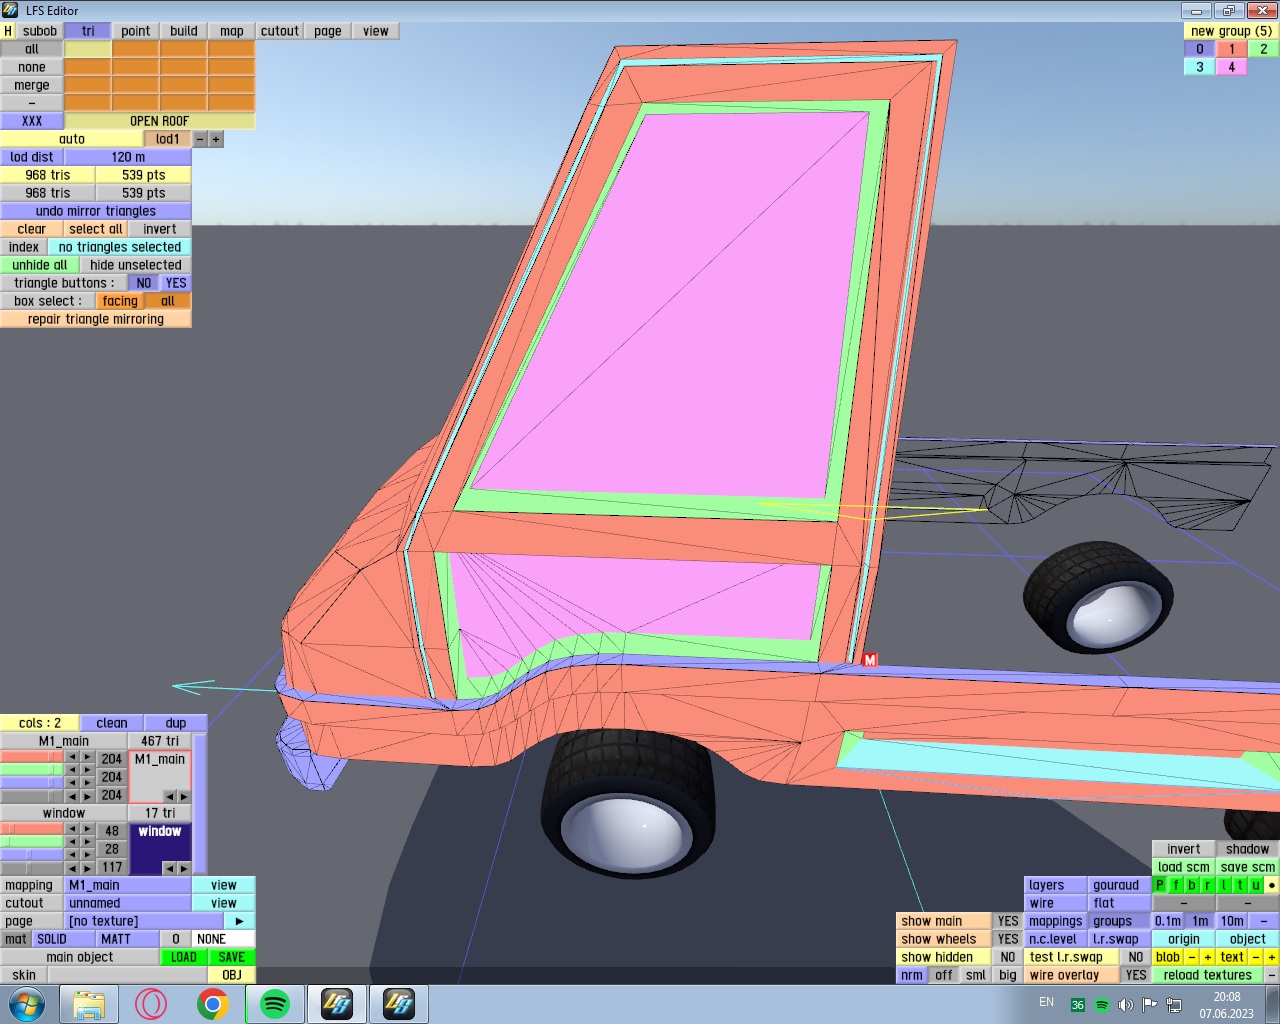Switch to the map mode tab
The width and height of the screenshot is (1280, 1024).
232,31
